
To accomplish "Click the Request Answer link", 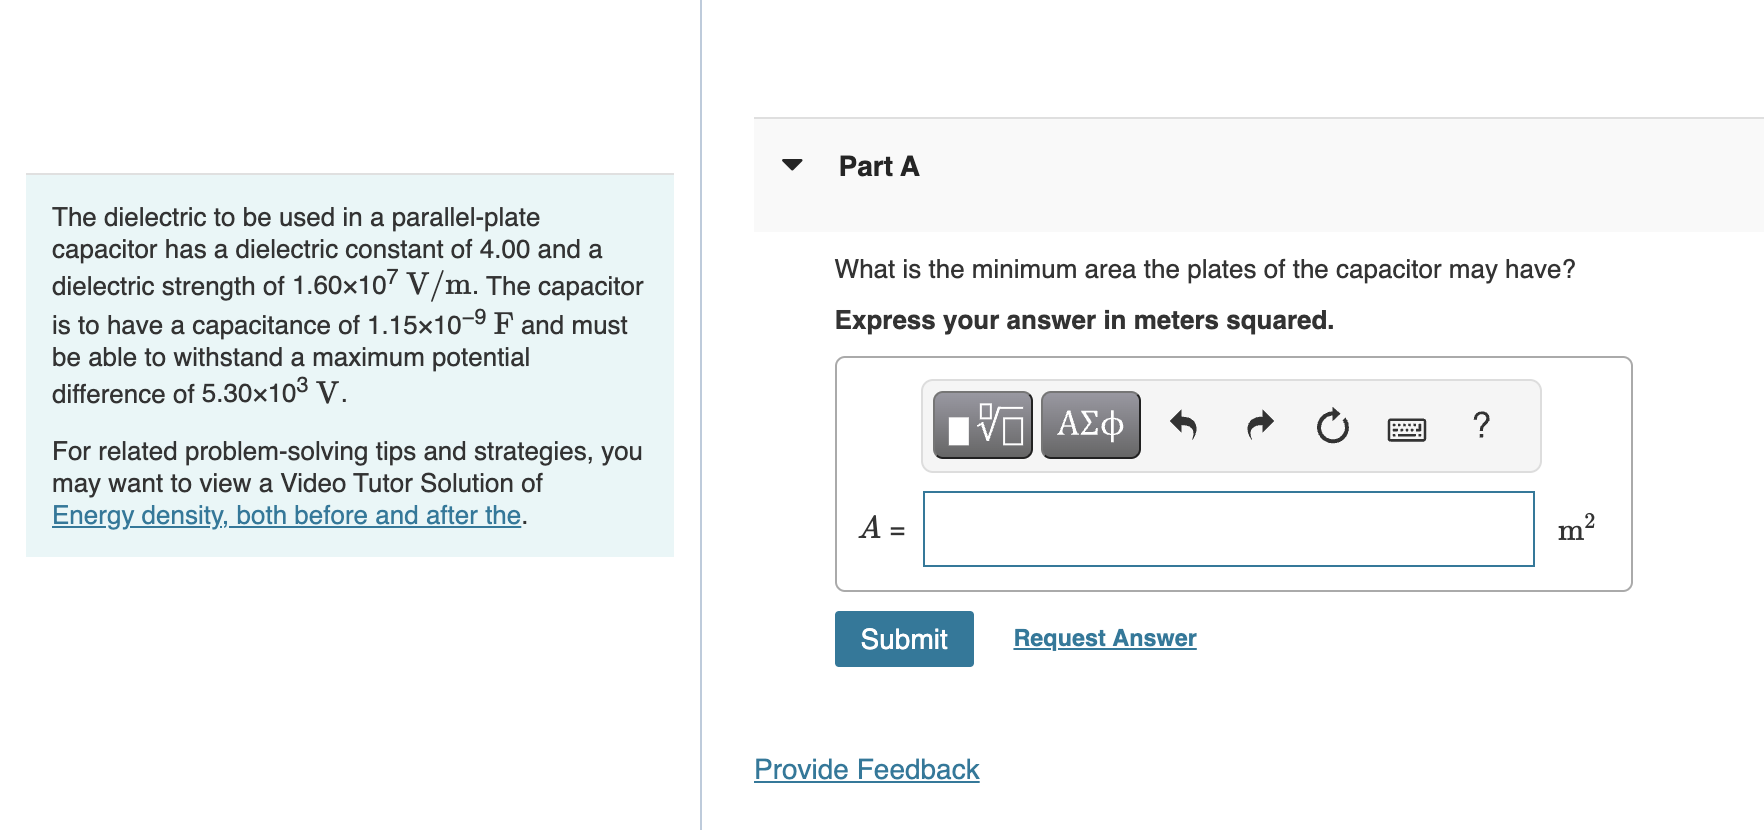I will [x=1104, y=637].
